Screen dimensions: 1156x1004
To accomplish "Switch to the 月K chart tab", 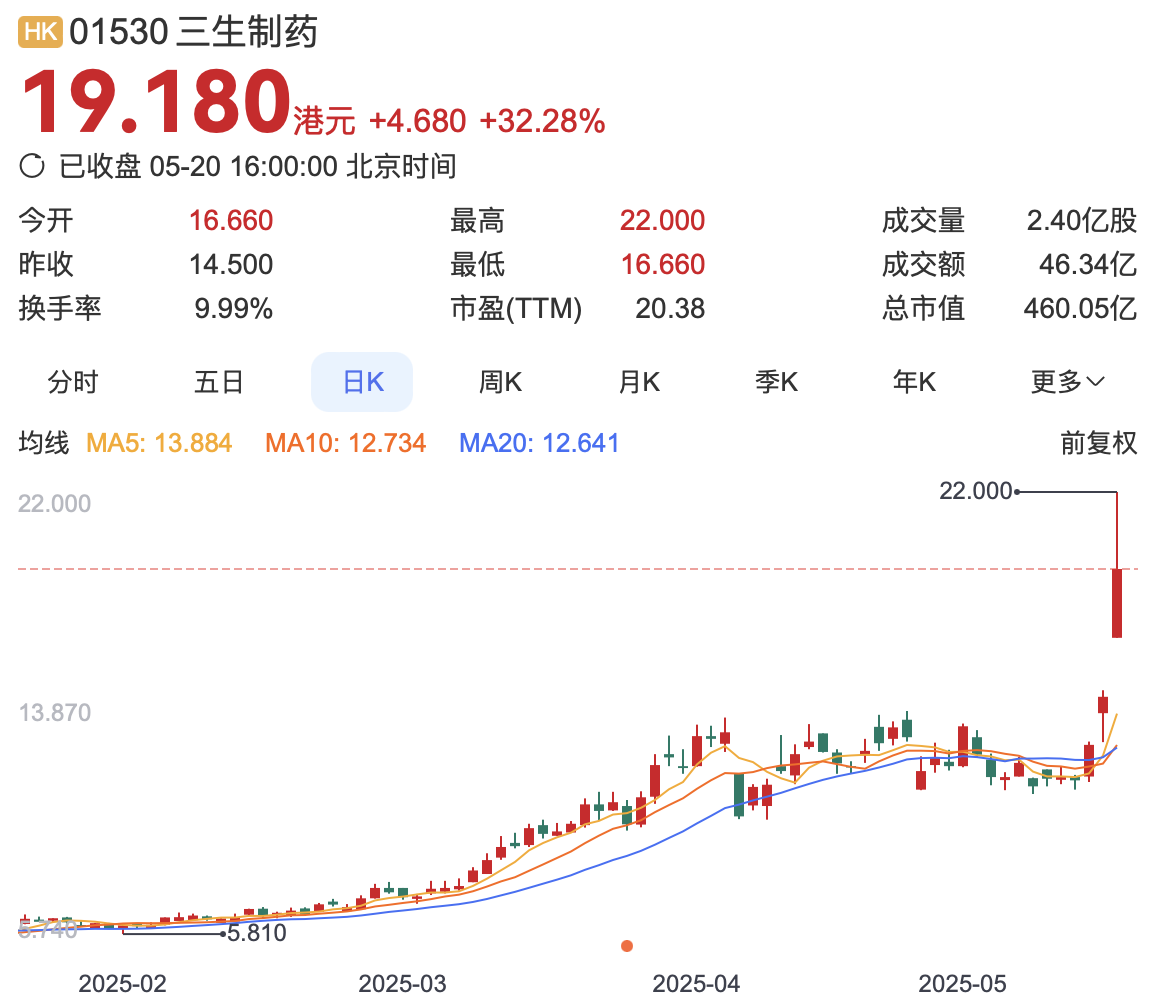I will (x=638, y=382).
